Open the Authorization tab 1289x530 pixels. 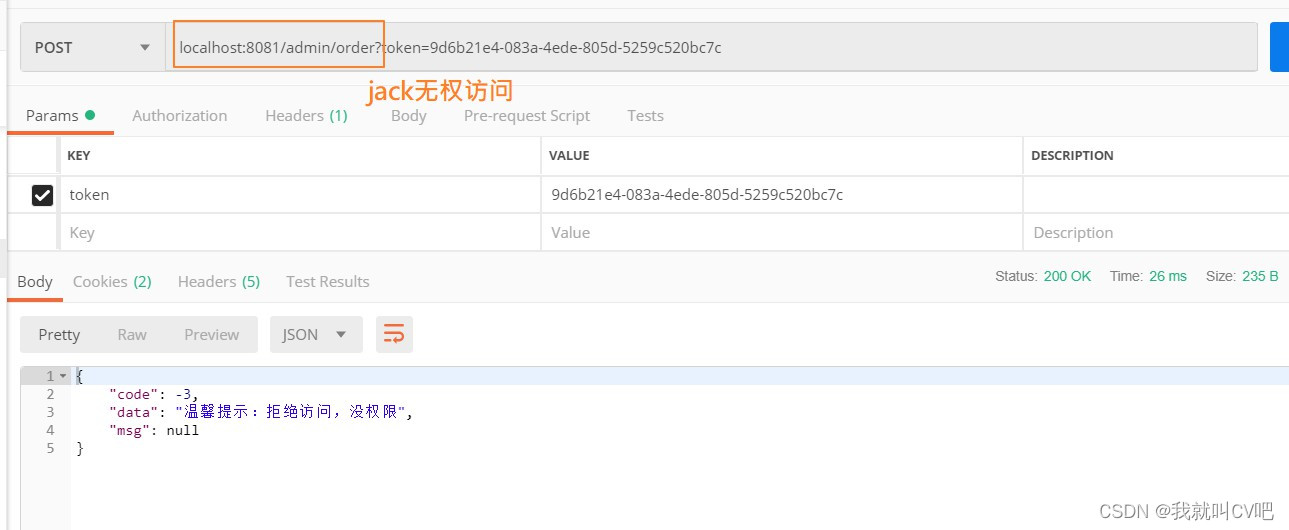coord(180,116)
